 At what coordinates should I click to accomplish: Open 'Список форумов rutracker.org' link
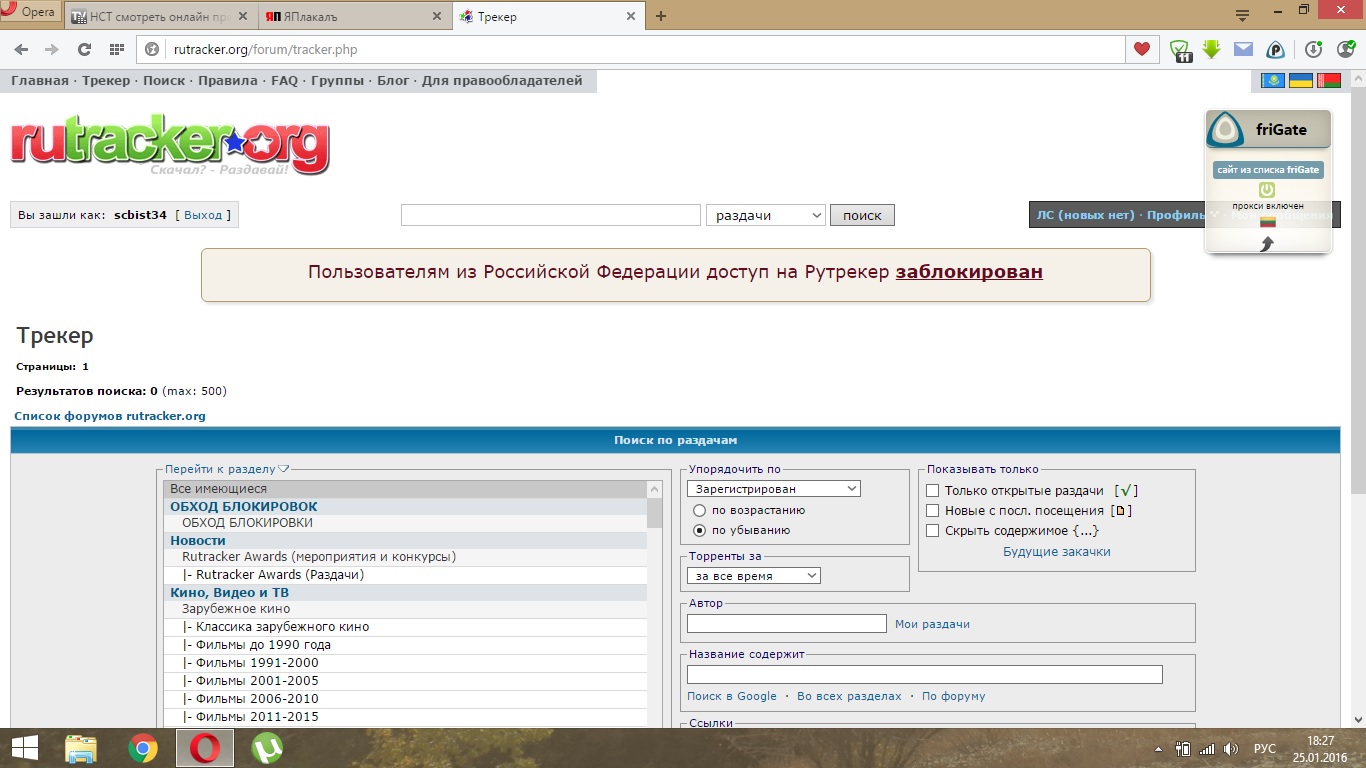pos(110,416)
